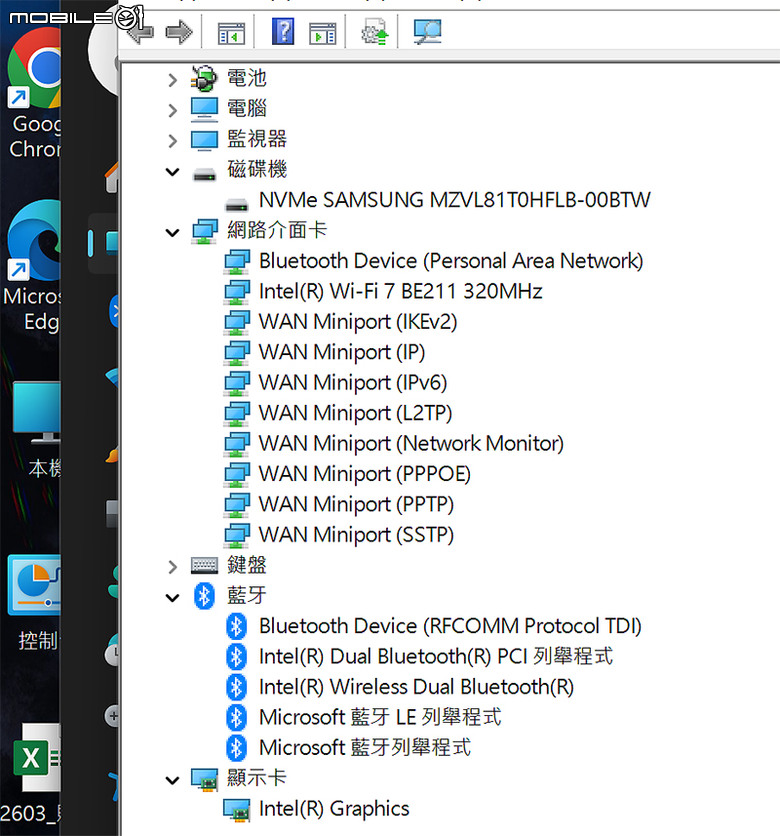Click the RFCOMM Protocol TDI Bluetooth icon

236,626
